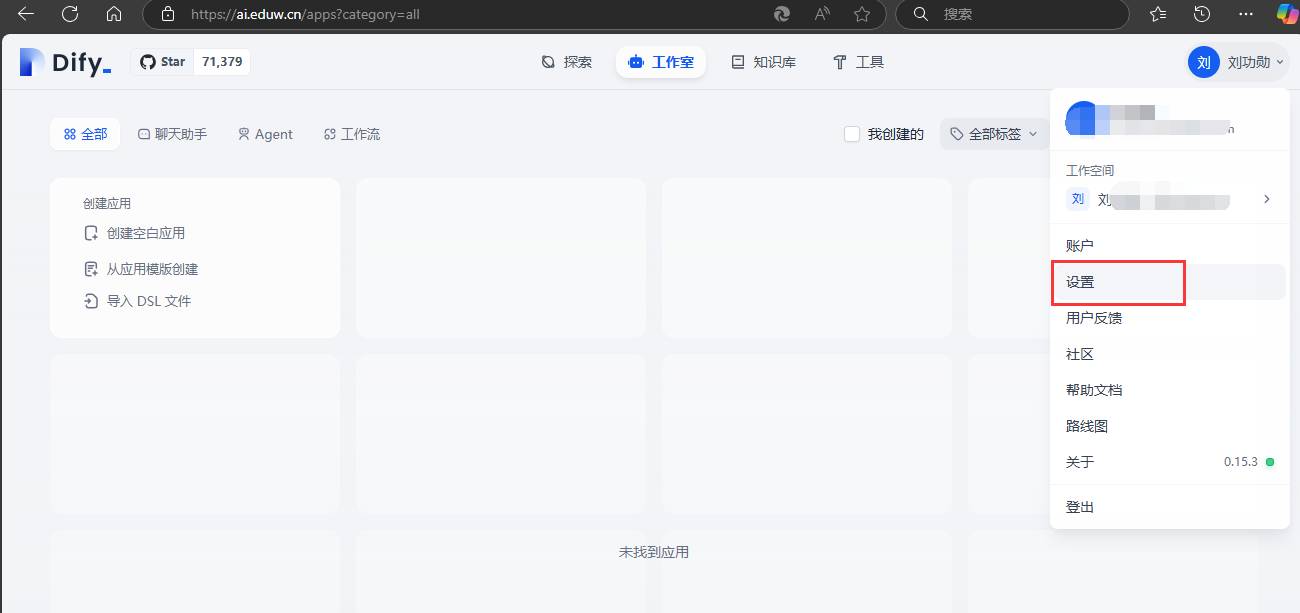Image resolution: width=1300 pixels, height=613 pixels.
Task: Click the user avatar icon
Action: (x=1203, y=62)
